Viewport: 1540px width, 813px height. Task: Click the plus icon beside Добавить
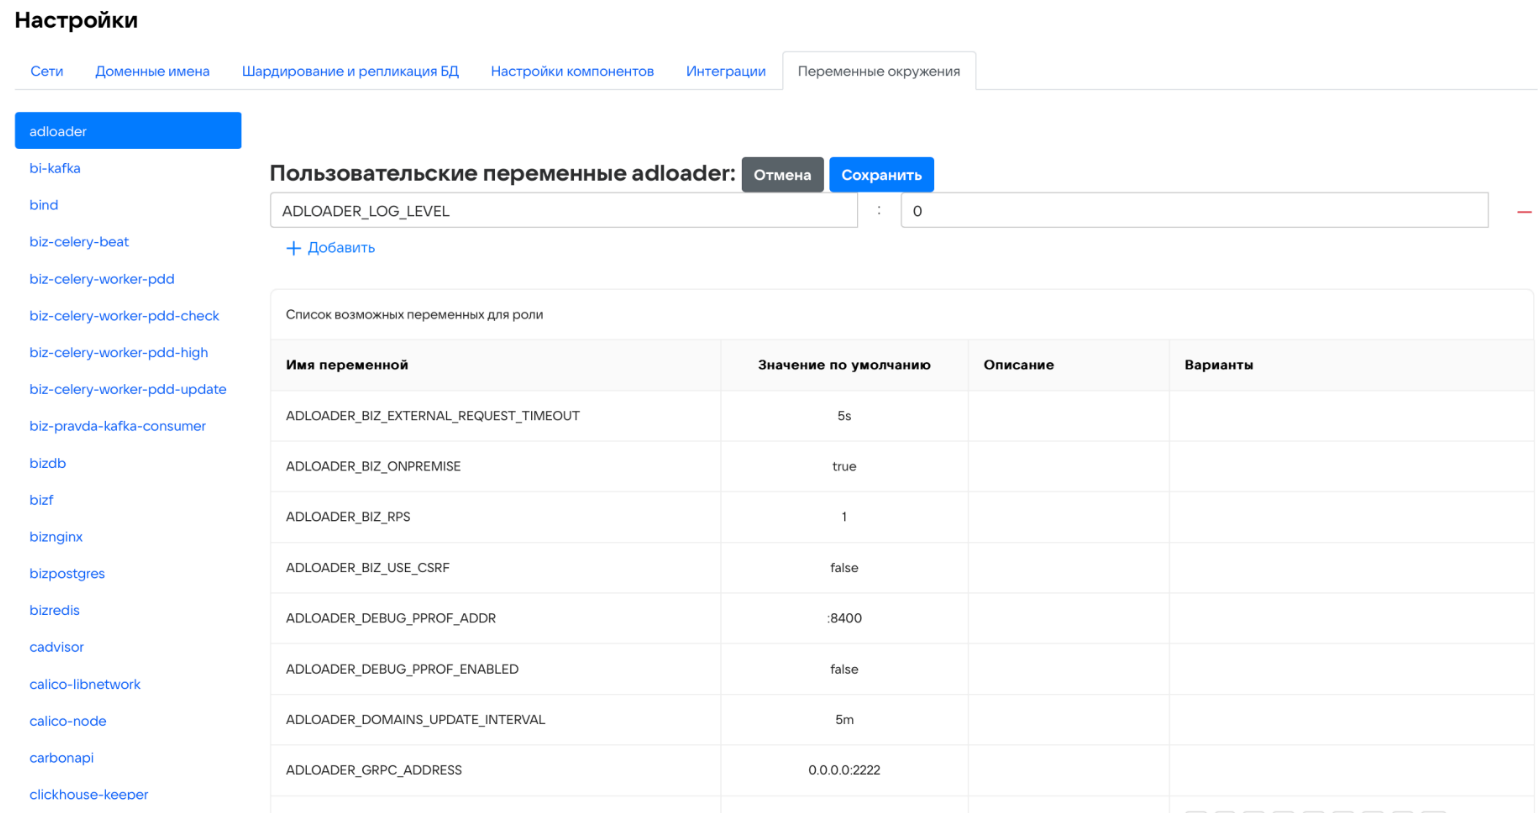point(293,248)
